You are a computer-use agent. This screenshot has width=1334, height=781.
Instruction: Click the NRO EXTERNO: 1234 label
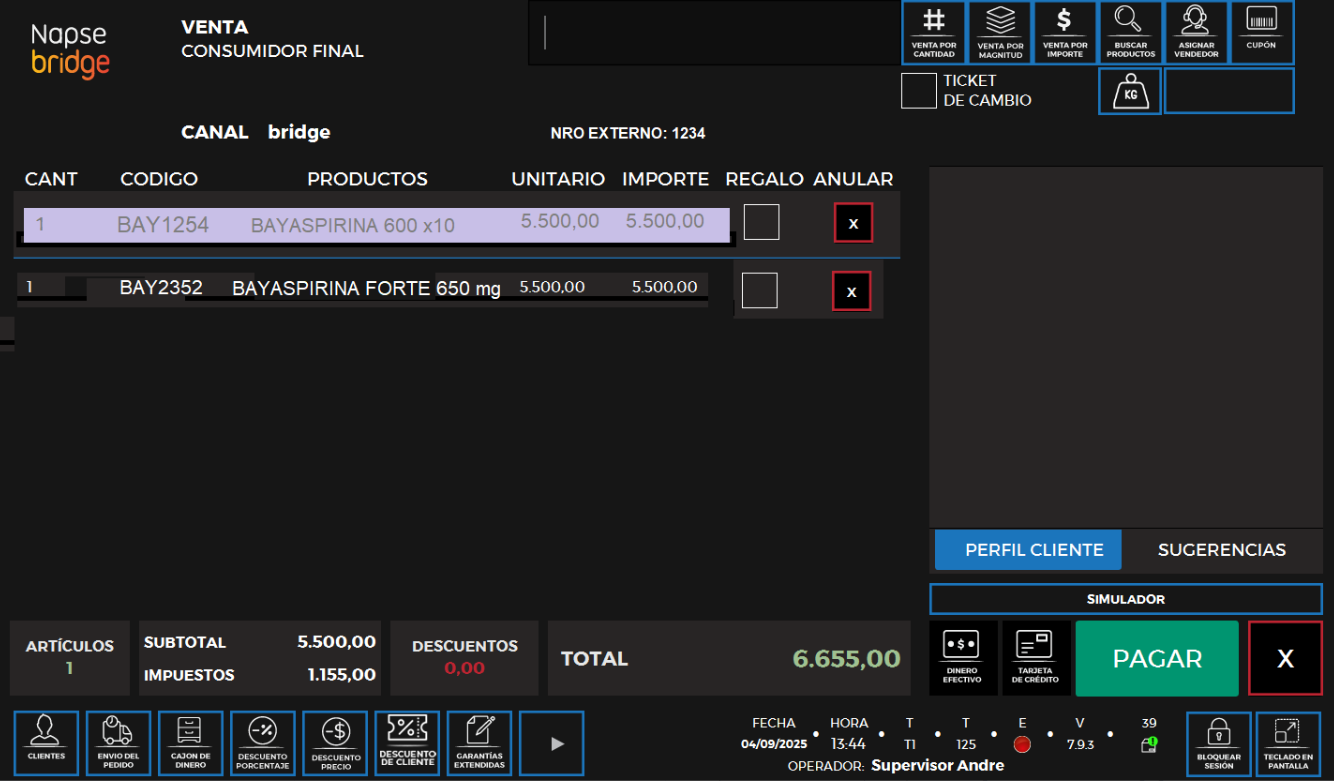click(x=627, y=133)
